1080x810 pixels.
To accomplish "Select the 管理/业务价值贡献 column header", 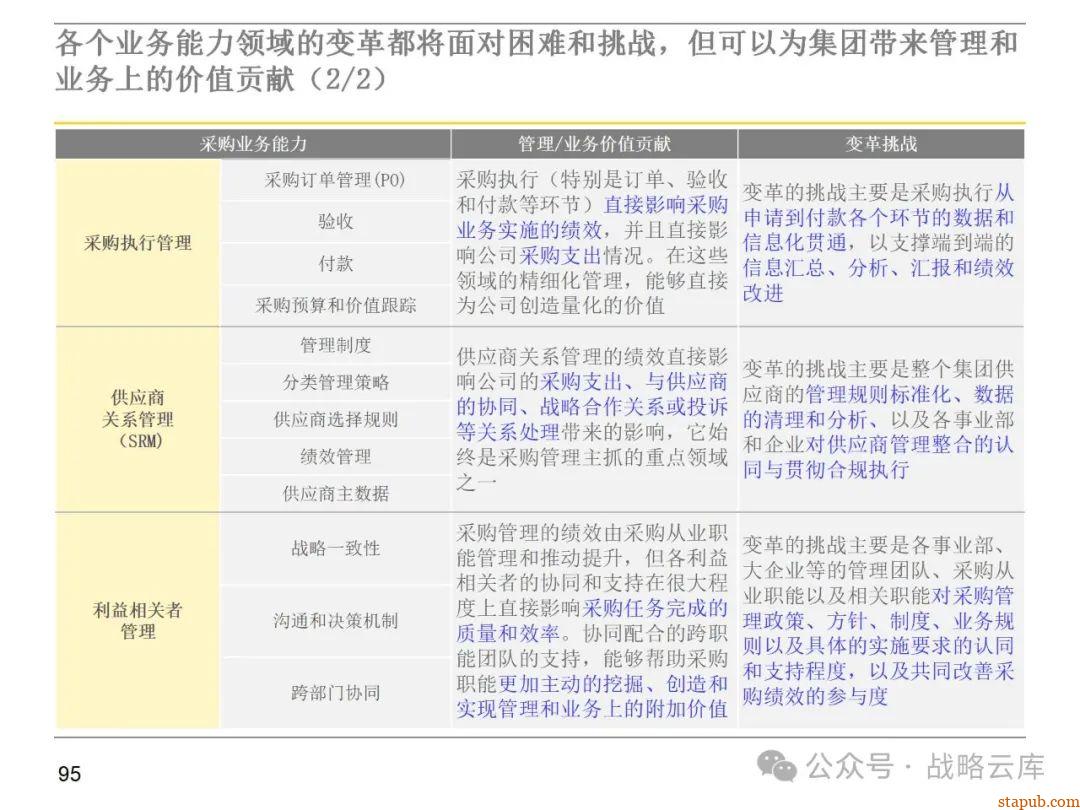I will [593, 144].
